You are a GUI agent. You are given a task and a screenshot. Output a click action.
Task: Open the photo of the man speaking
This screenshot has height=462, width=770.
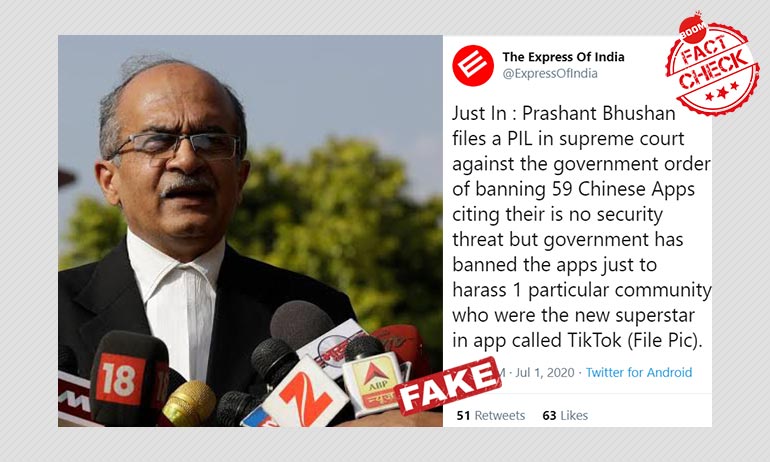(x=250, y=231)
